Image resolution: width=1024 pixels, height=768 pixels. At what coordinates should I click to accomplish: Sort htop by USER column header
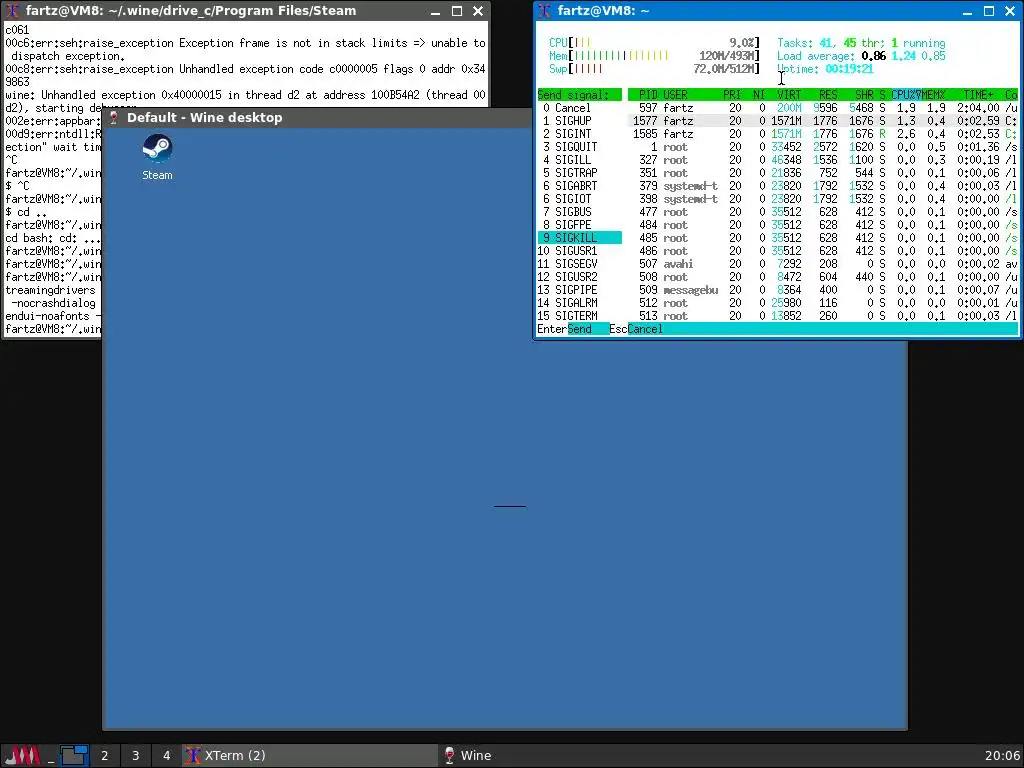675,95
